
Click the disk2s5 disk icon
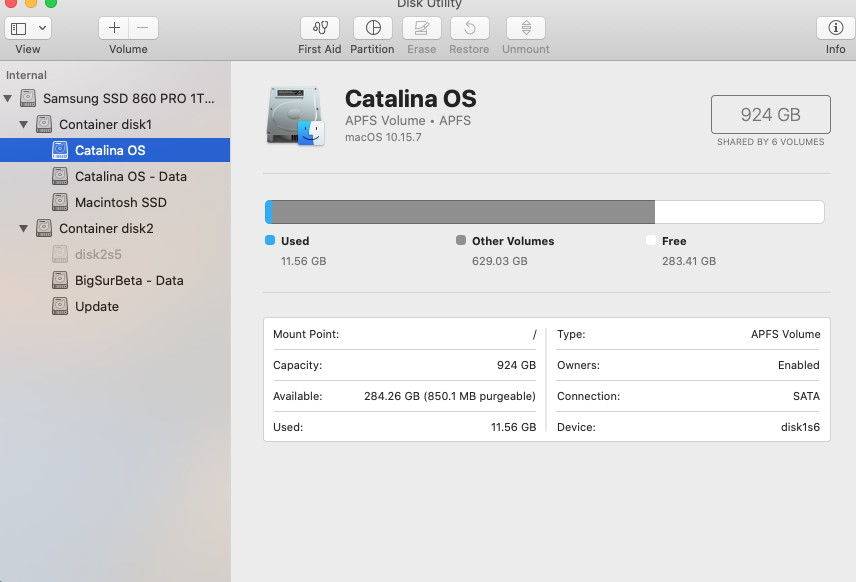(60, 254)
